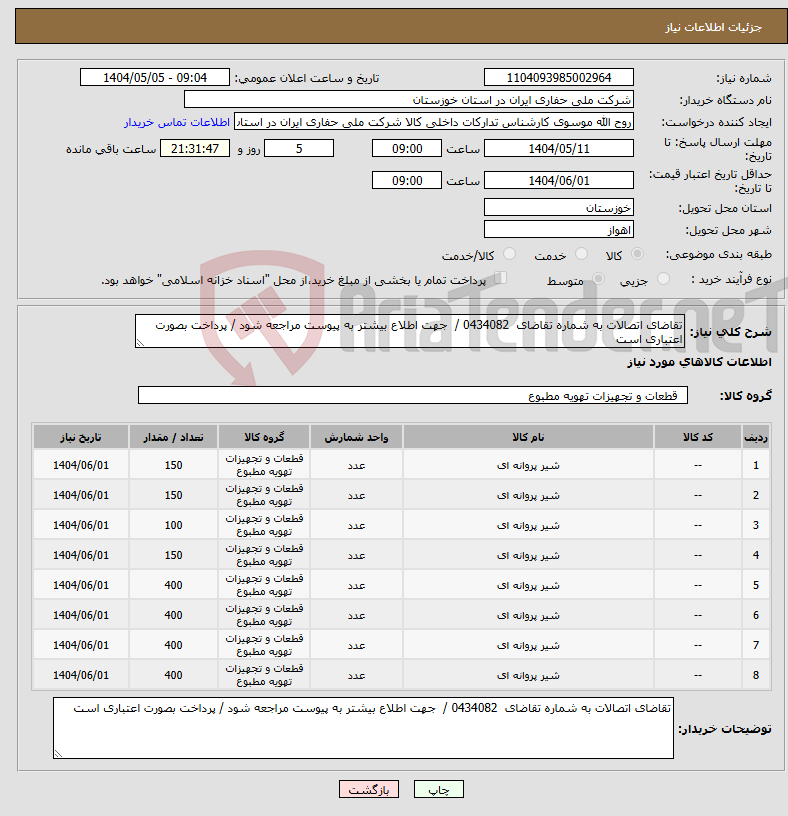The image size is (788, 816).
Task: Click the گروه کالا field
Action: (x=413, y=396)
